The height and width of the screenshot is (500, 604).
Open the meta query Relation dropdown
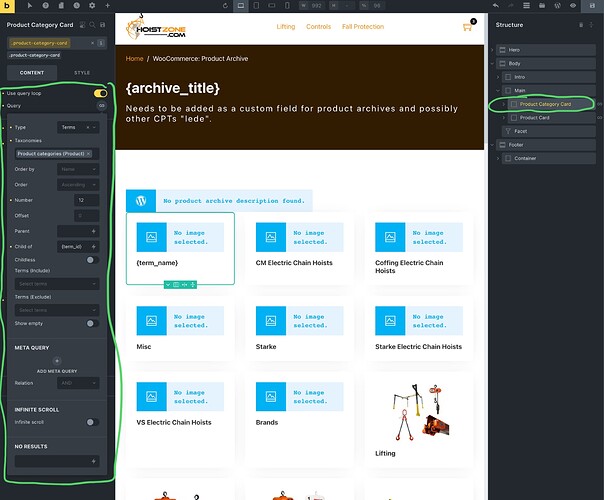coord(78,383)
